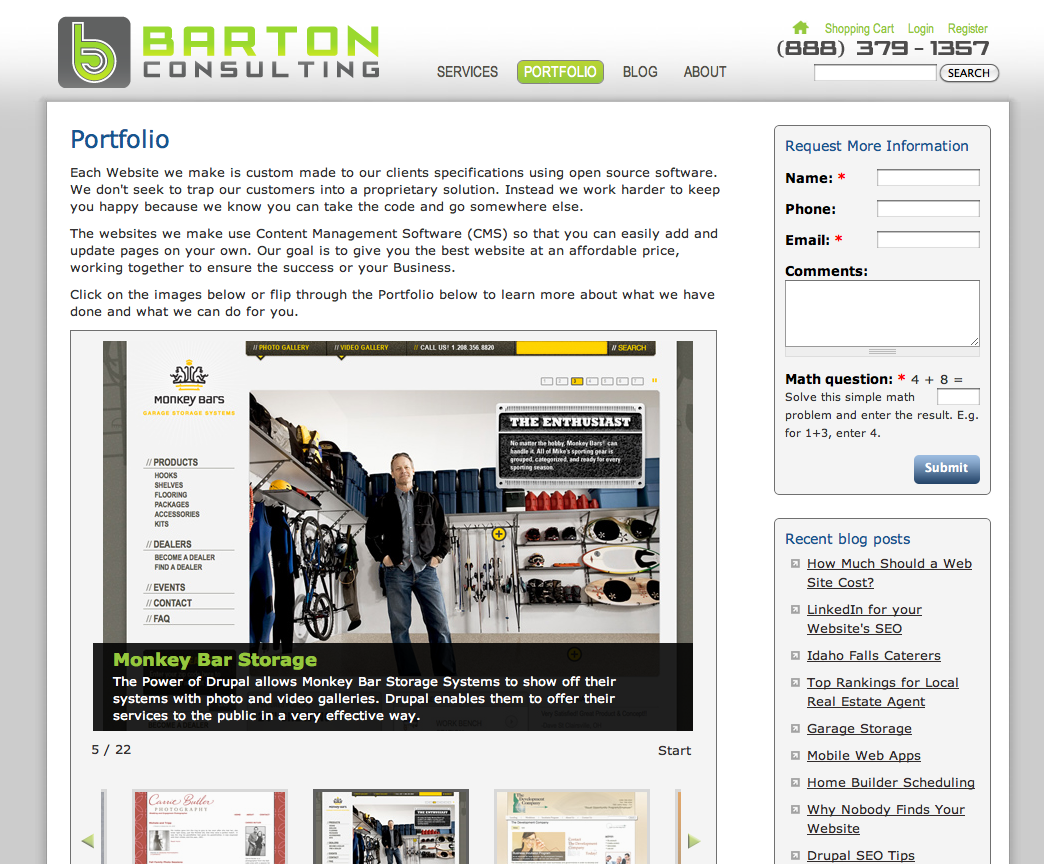Start the portfolio slideshow

674,750
